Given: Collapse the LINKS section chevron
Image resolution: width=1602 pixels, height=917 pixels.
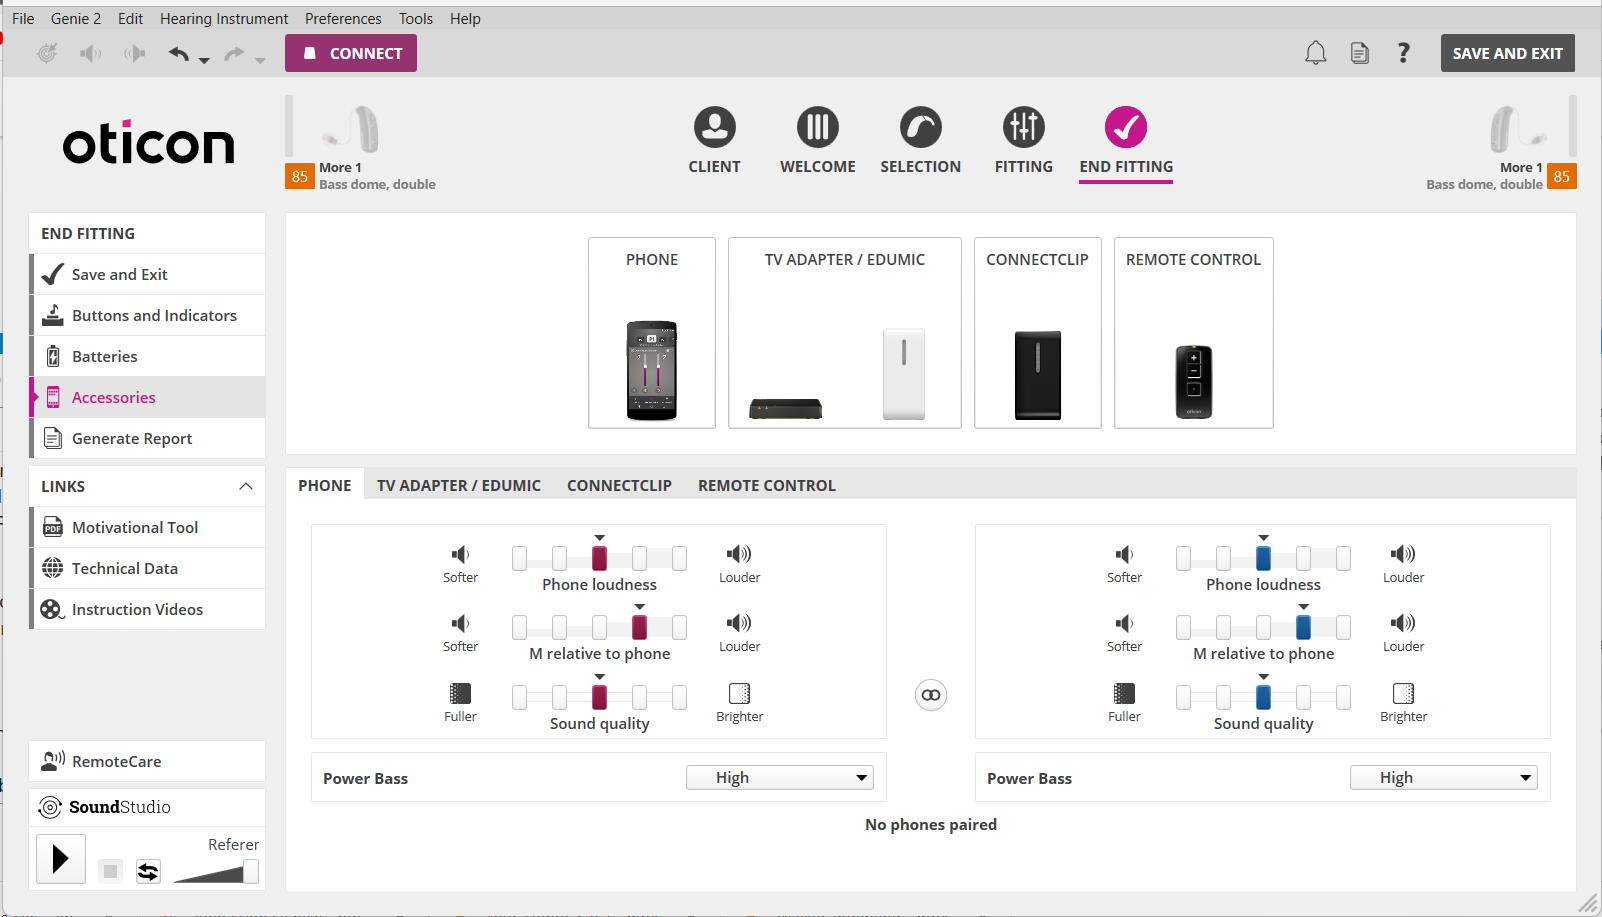Looking at the screenshot, I should pyautogui.click(x=246, y=486).
